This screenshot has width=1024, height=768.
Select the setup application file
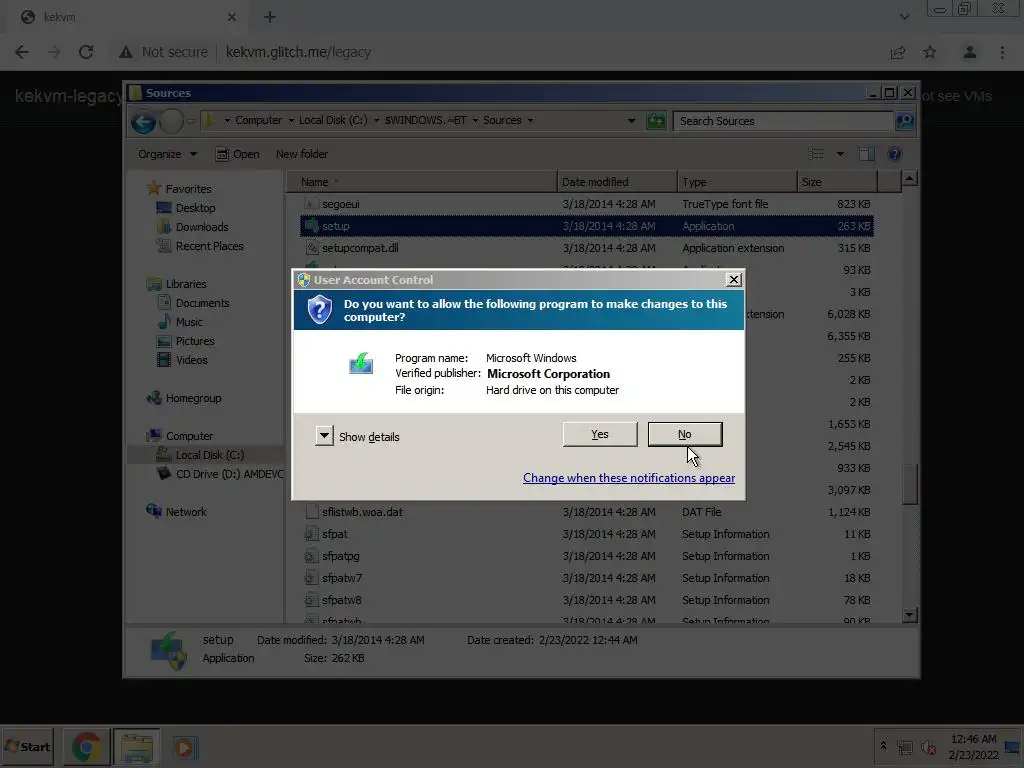(x=587, y=226)
